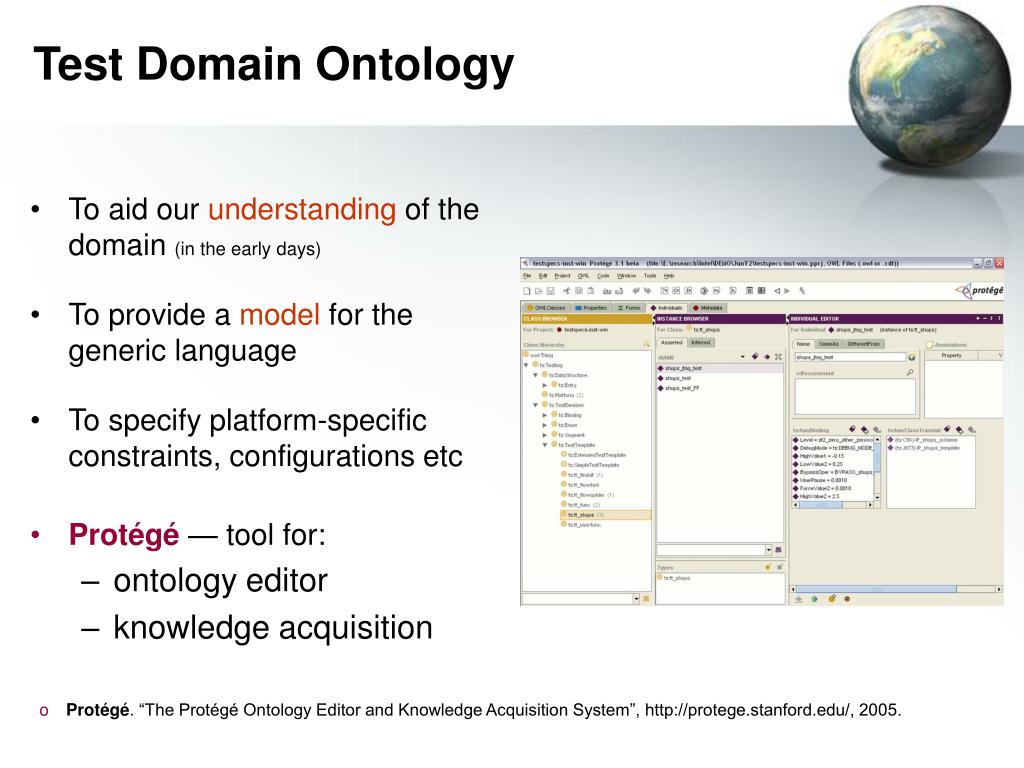Image resolution: width=1024 pixels, height=768 pixels.
Task: Click the Copy icon in the toolbar
Action: [x=579, y=291]
